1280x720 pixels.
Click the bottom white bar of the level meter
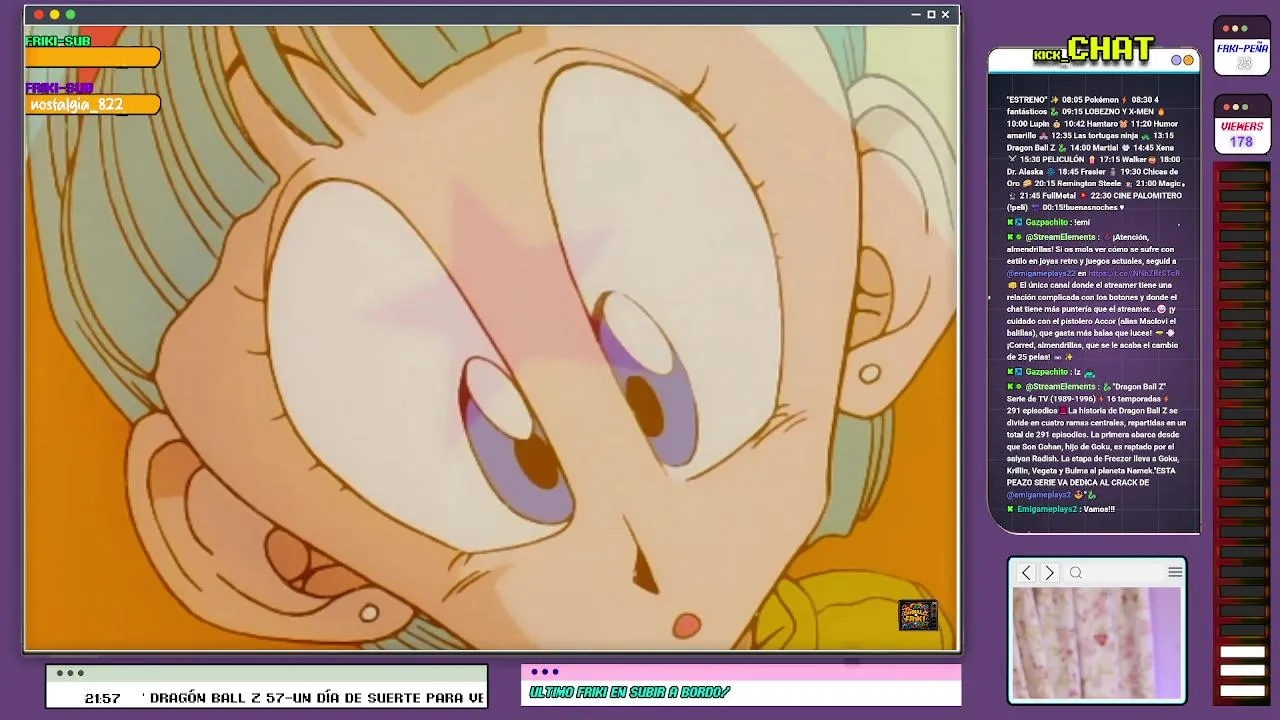point(1242,690)
